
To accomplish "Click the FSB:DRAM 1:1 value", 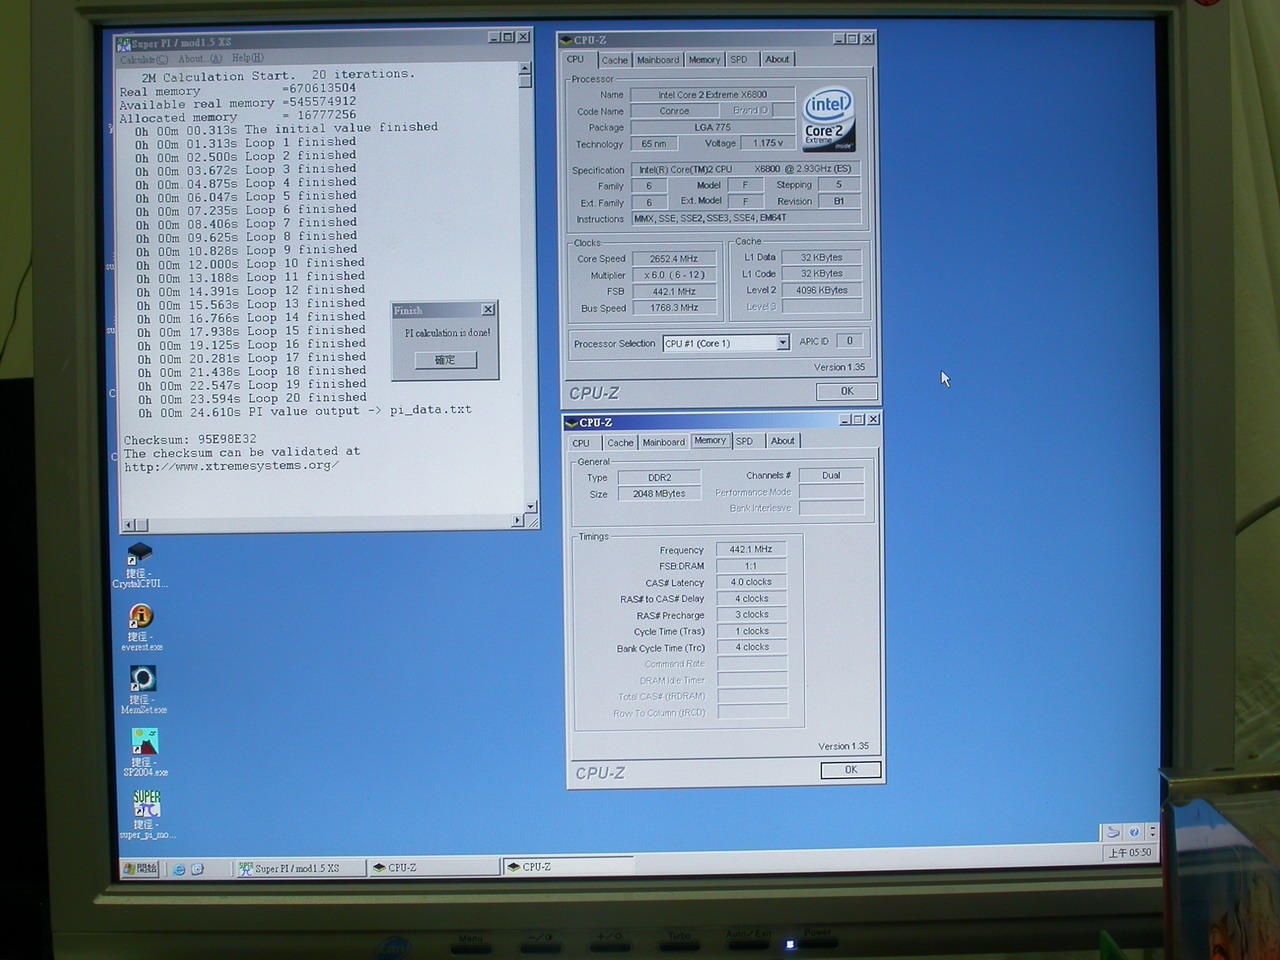I will [x=751, y=566].
